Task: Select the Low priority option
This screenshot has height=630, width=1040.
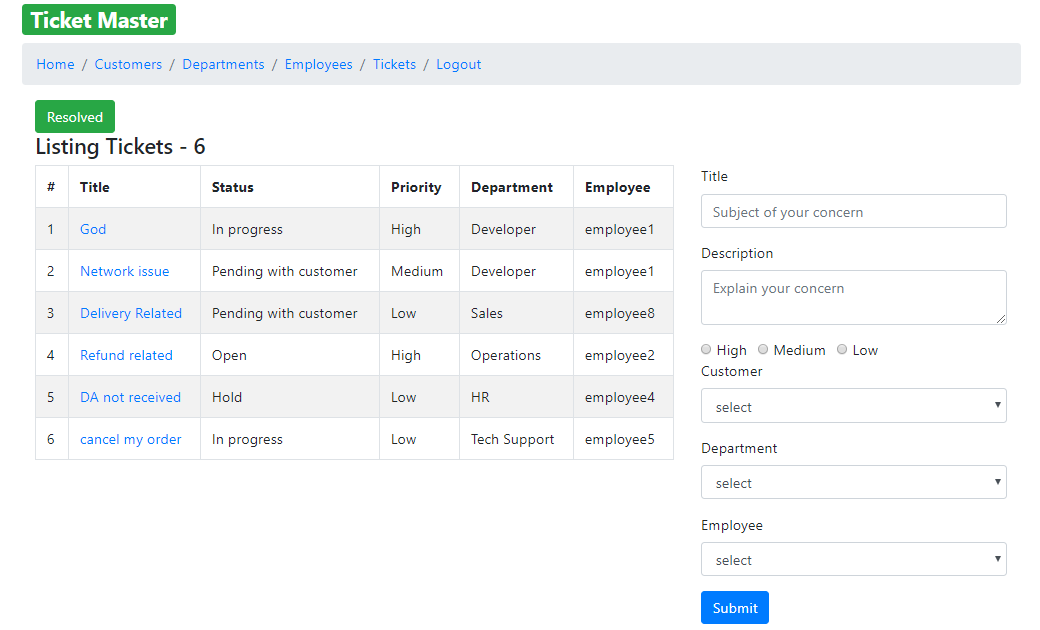Action: pyautogui.click(x=843, y=349)
